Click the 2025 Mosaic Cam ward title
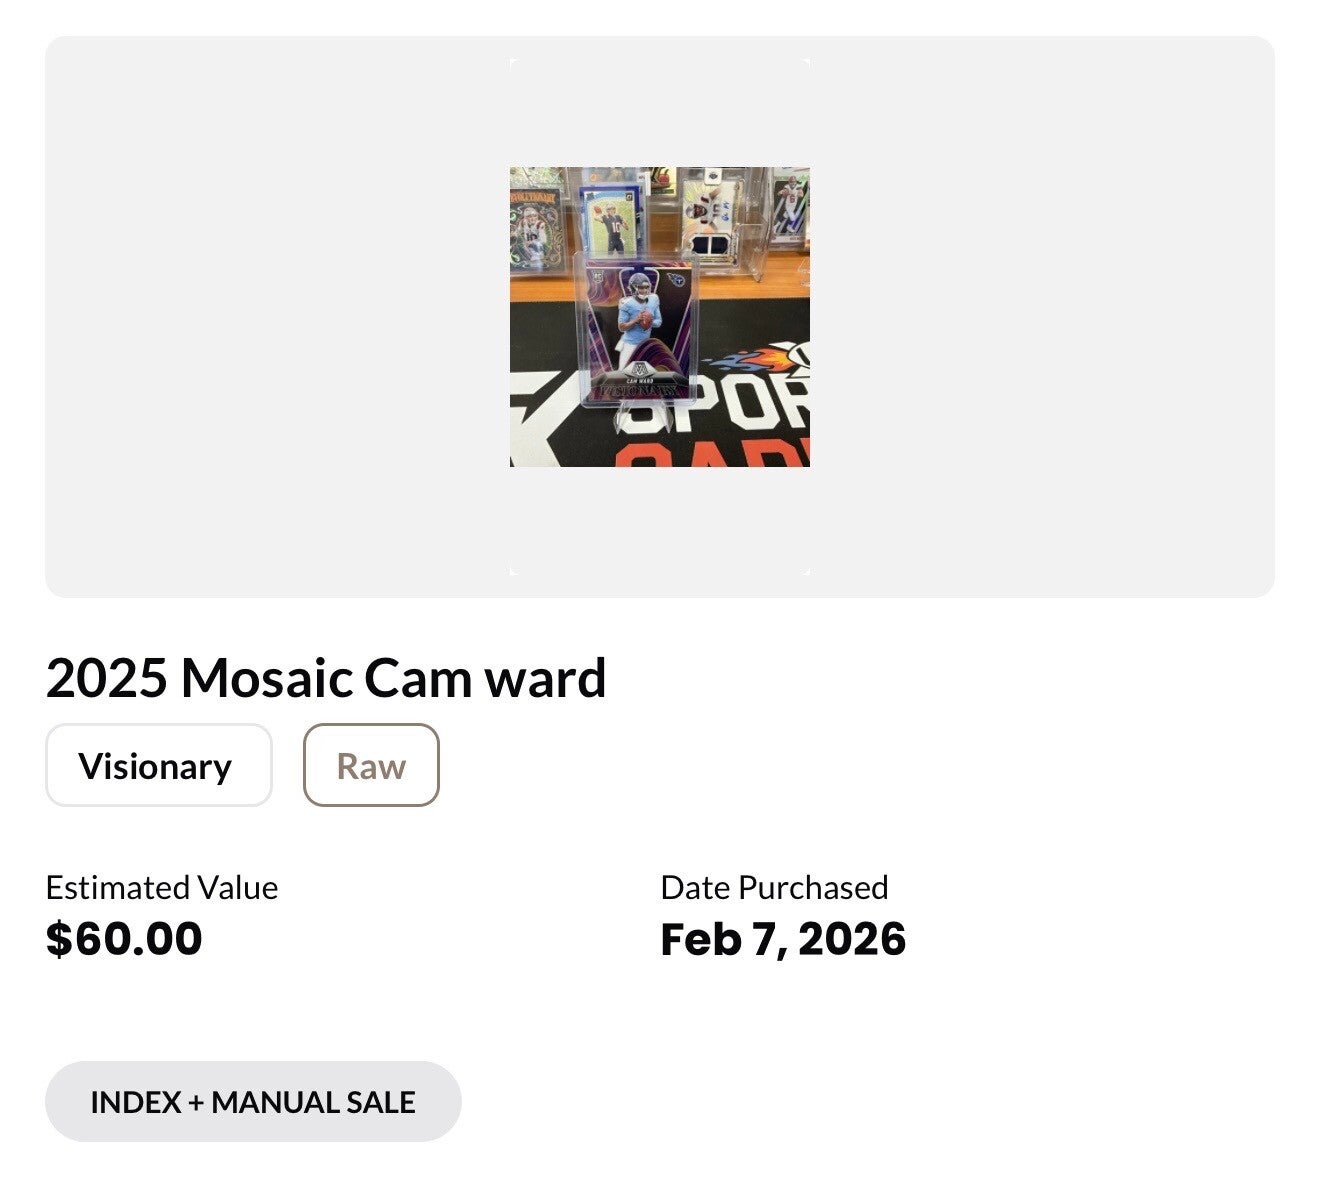 coord(326,678)
